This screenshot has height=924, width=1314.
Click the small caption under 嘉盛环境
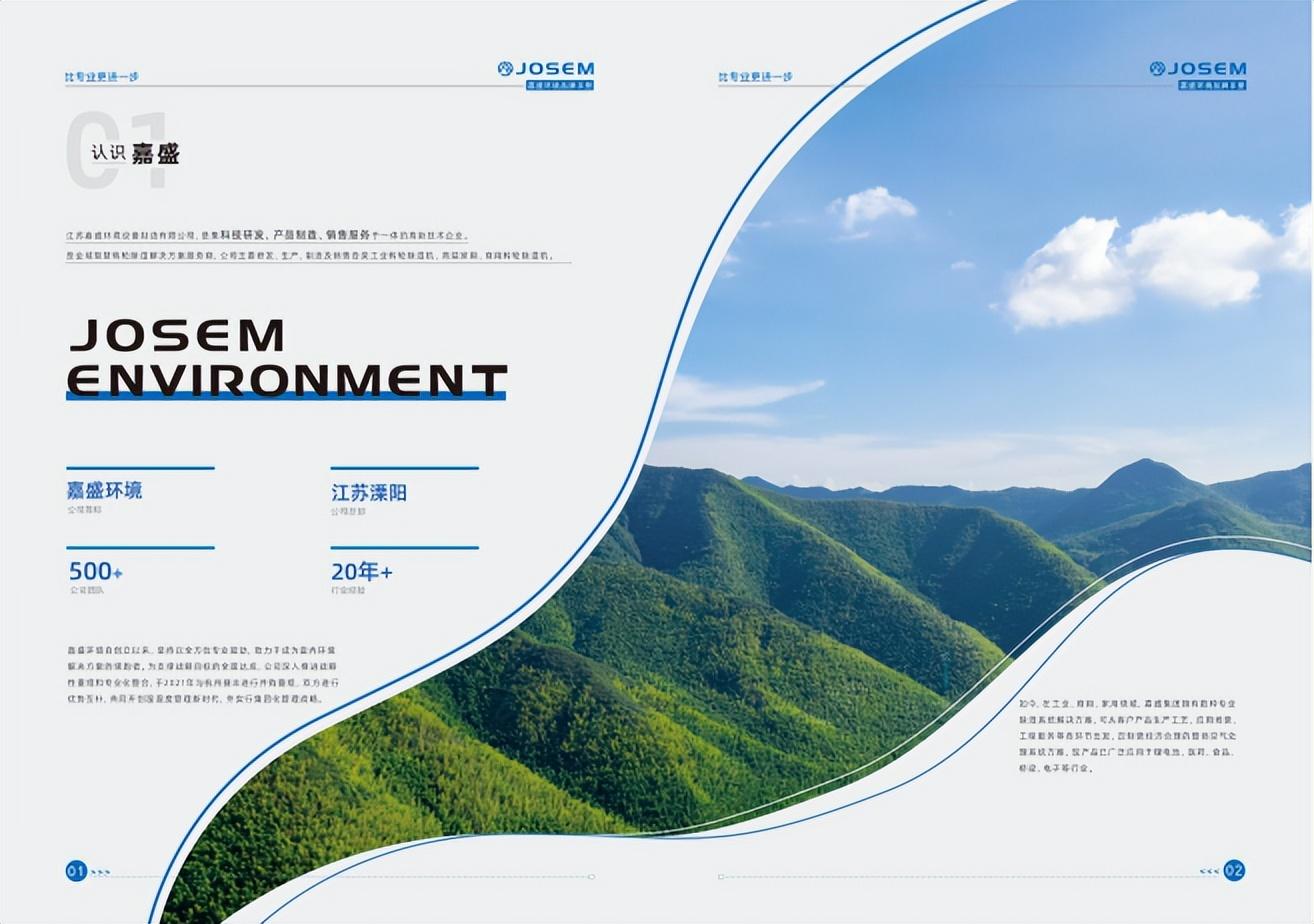[84, 510]
